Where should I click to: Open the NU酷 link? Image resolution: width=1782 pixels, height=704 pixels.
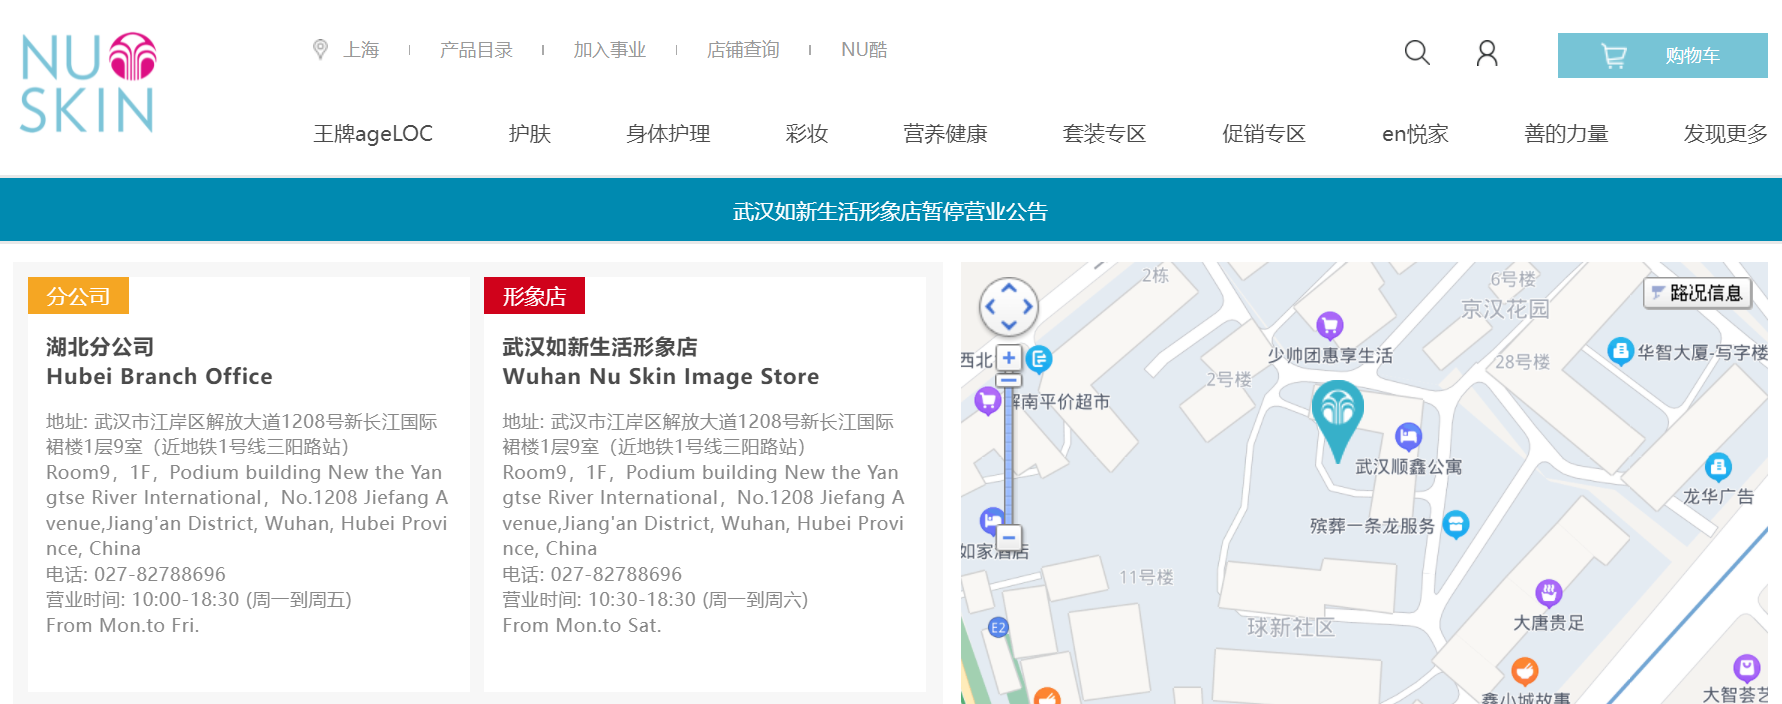(864, 50)
